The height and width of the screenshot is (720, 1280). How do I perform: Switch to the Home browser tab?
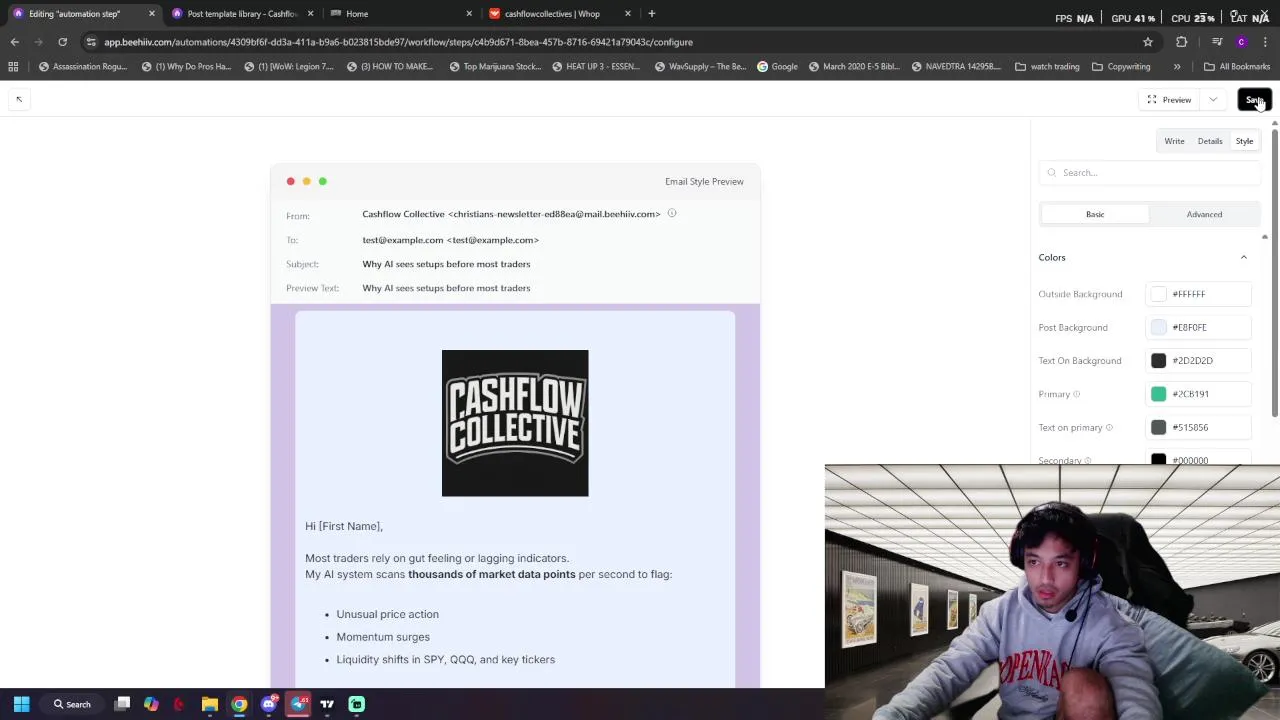(x=400, y=14)
